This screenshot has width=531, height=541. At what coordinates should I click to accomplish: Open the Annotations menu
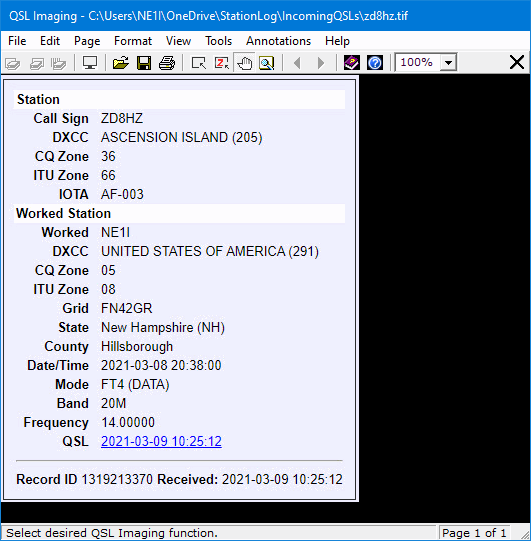click(x=278, y=41)
